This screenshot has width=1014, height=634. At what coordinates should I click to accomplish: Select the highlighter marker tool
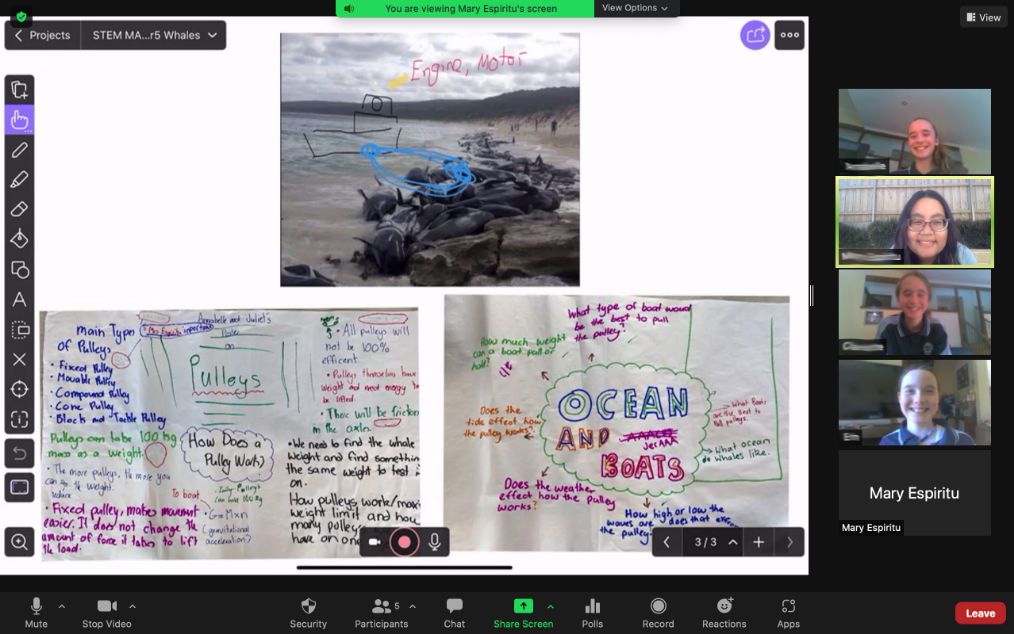(x=19, y=180)
